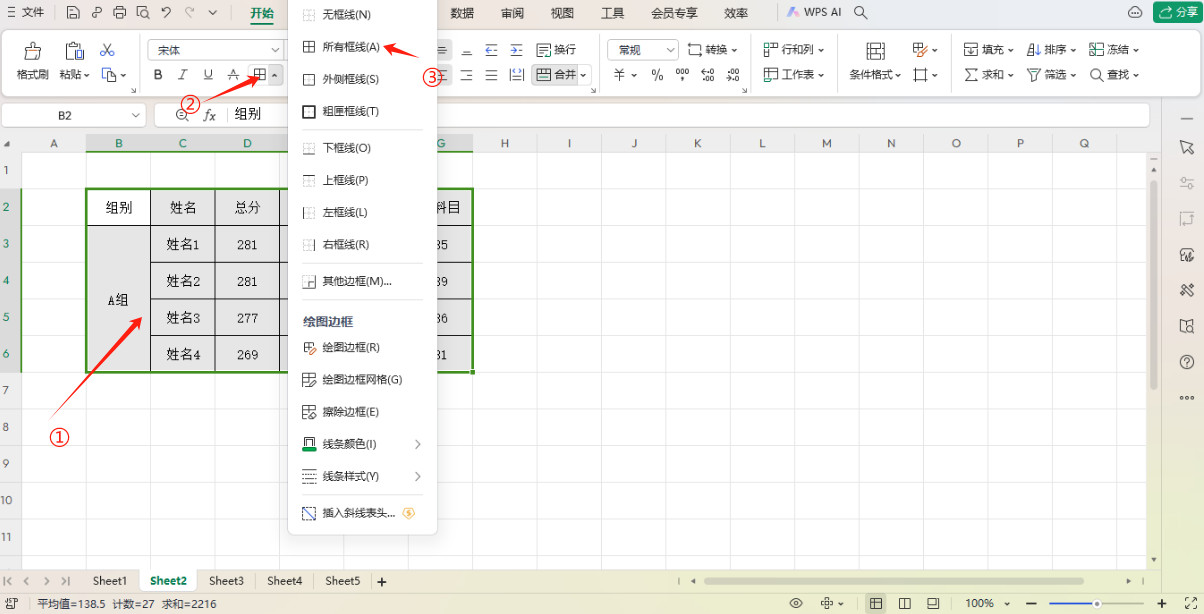Viewport: 1204px width, 614px height.
Task: Click the borders grid icon in ribbon
Action: (259, 75)
